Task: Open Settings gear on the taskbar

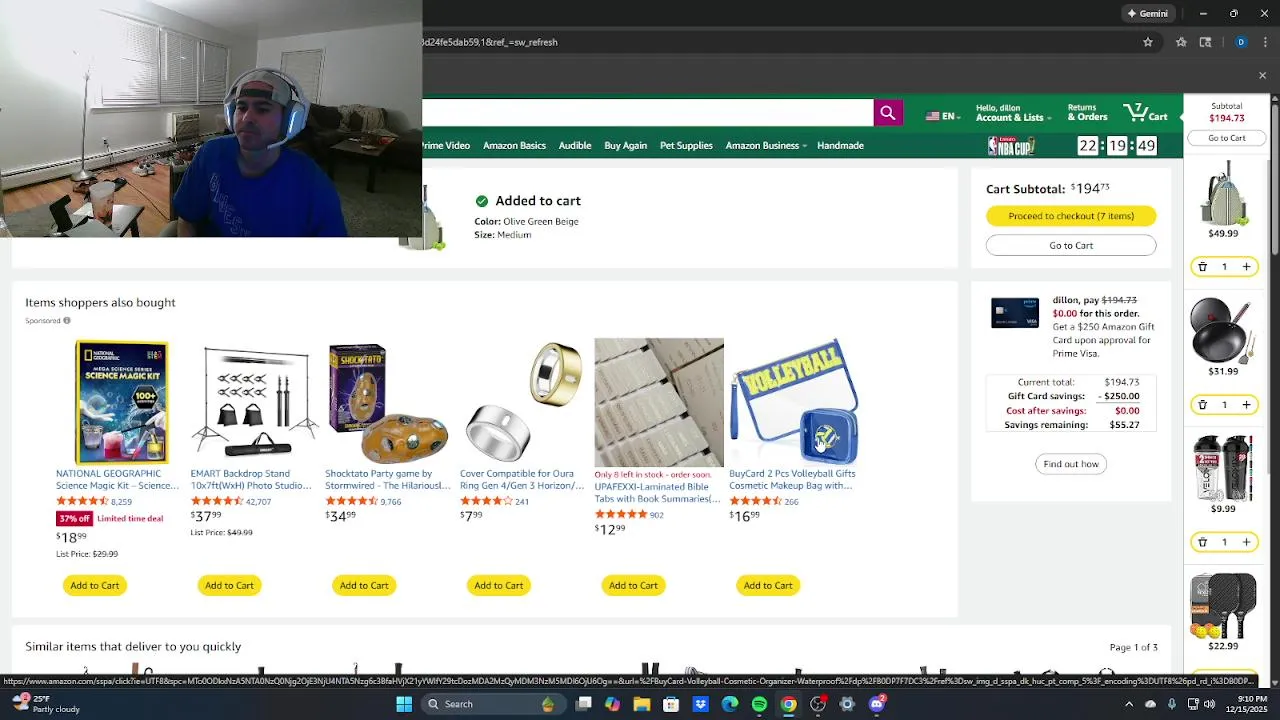Action: coord(847,704)
